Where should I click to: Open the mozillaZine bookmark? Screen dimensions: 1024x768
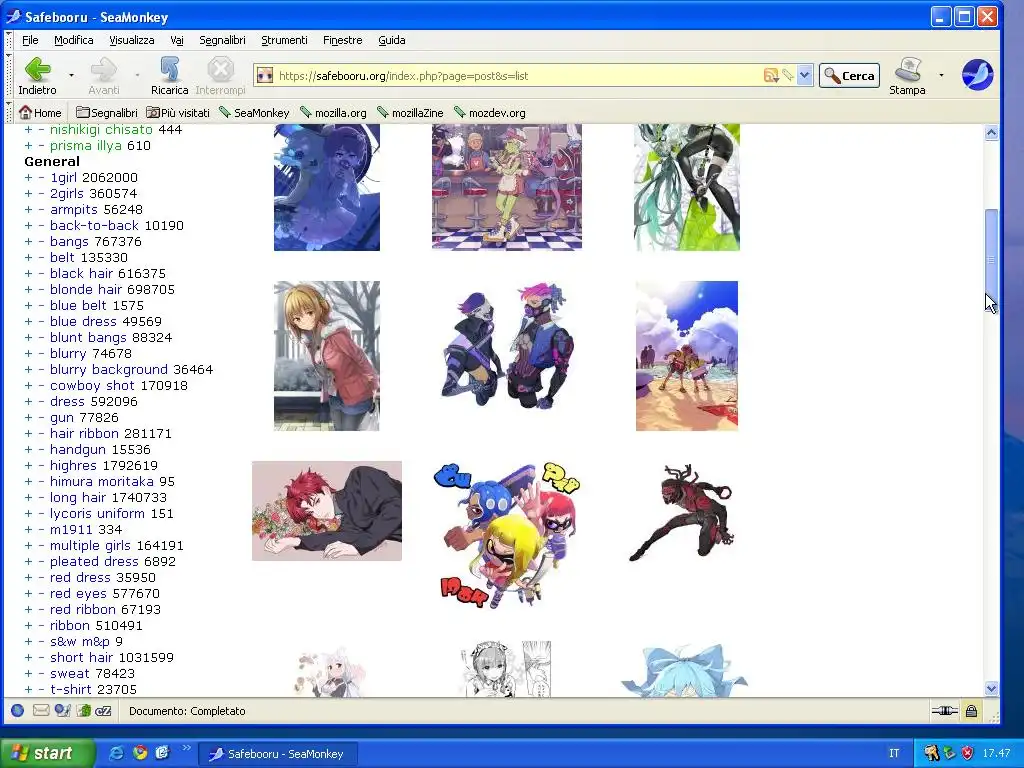point(410,112)
